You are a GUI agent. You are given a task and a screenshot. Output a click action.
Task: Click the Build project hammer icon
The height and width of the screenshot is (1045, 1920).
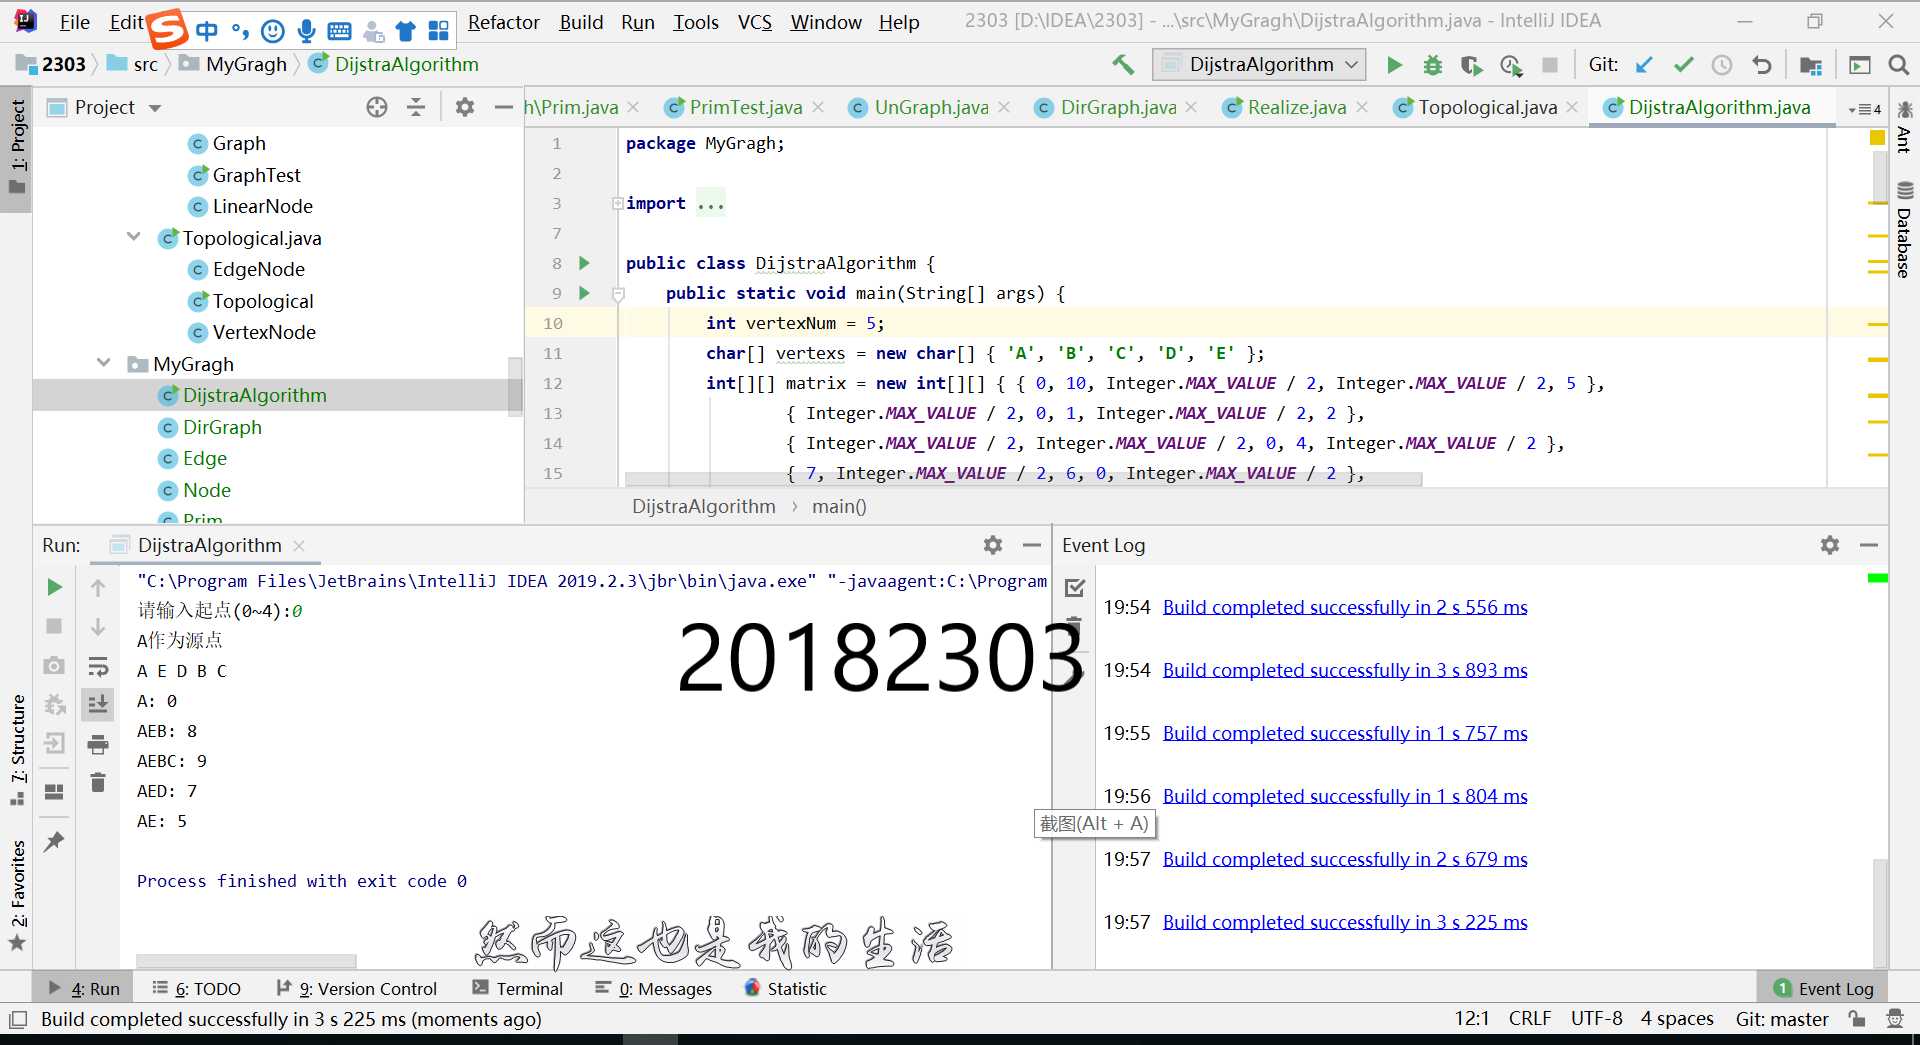tap(1123, 65)
